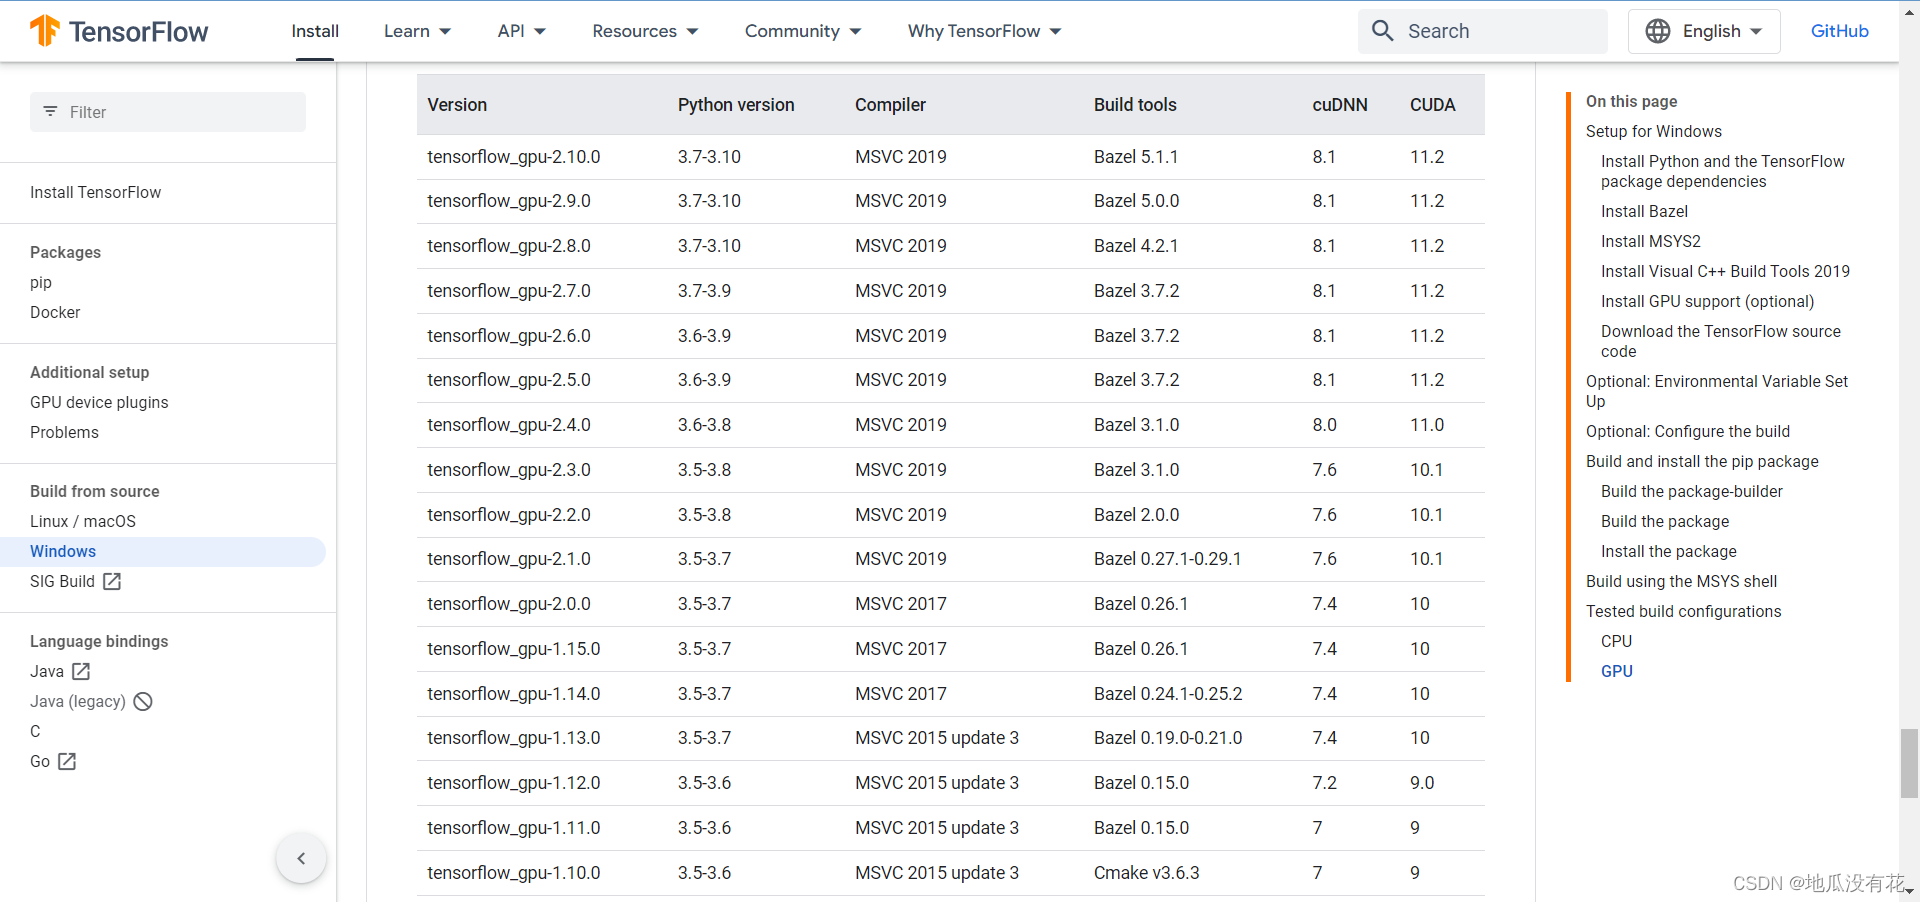This screenshot has width=1920, height=902.
Task: Open the Docker sidebar link
Action: pos(55,312)
